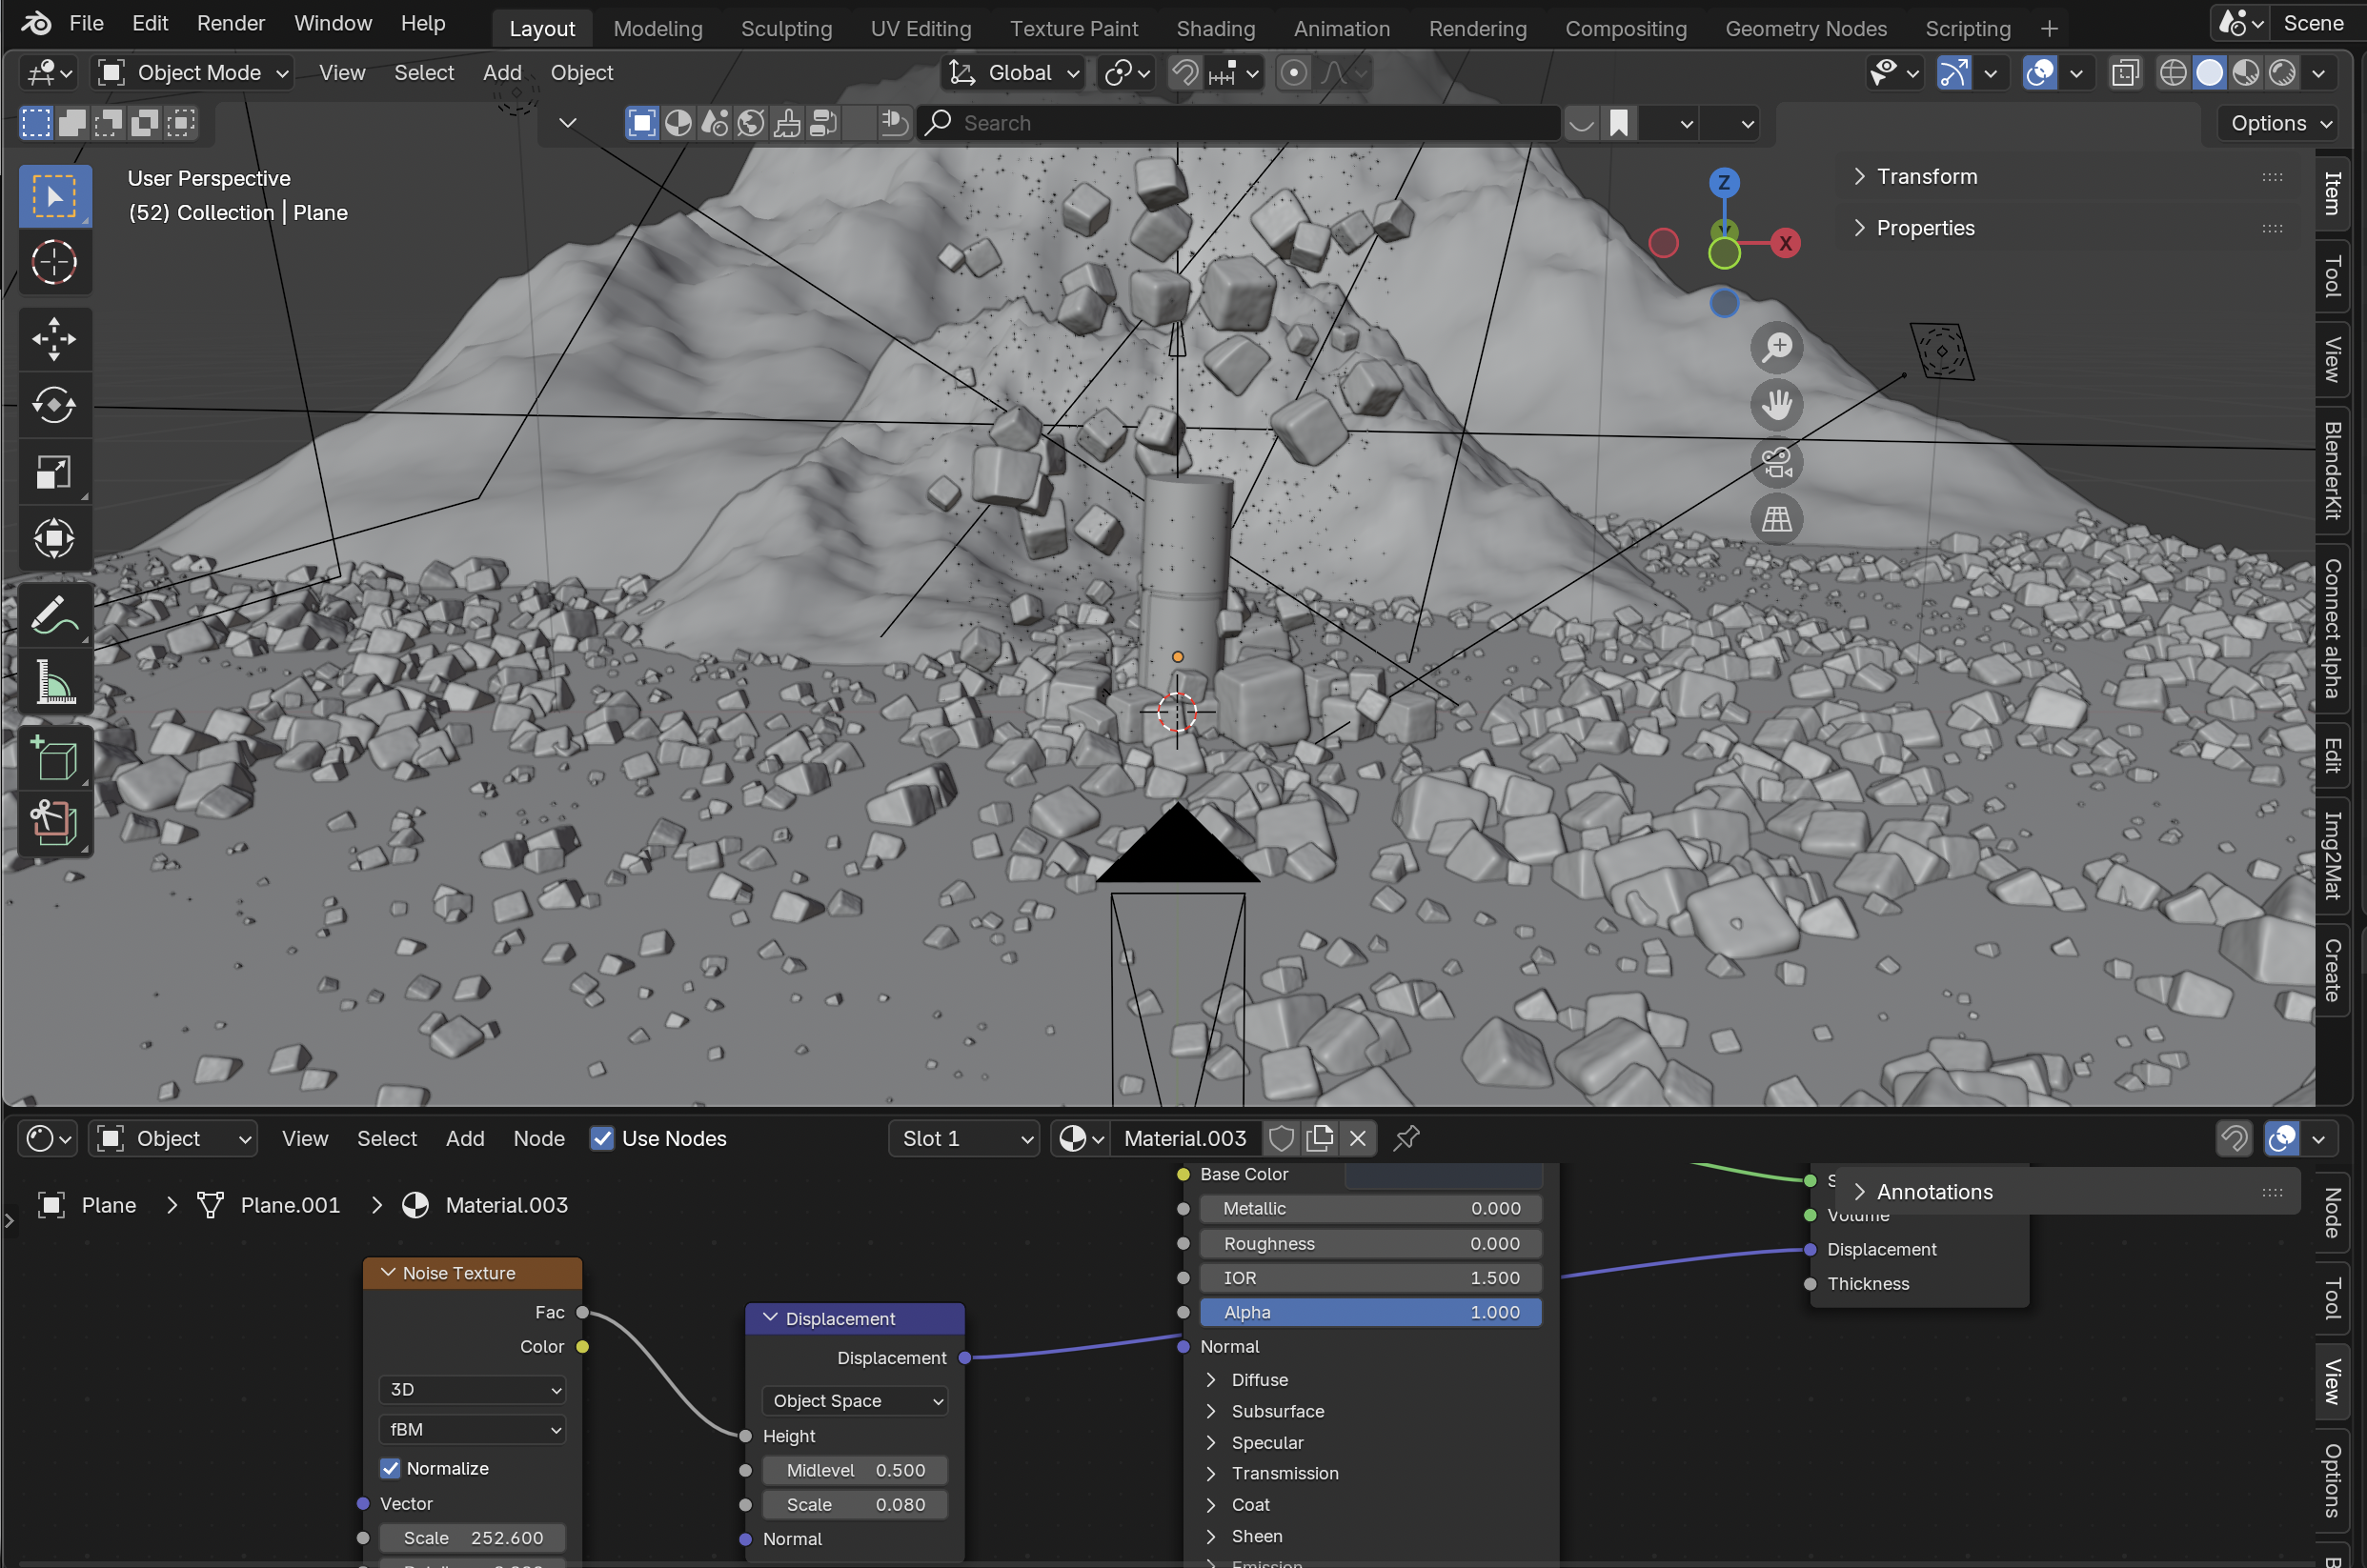2367x1568 pixels.
Task: Select solid viewport shading
Action: click(x=2209, y=73)
